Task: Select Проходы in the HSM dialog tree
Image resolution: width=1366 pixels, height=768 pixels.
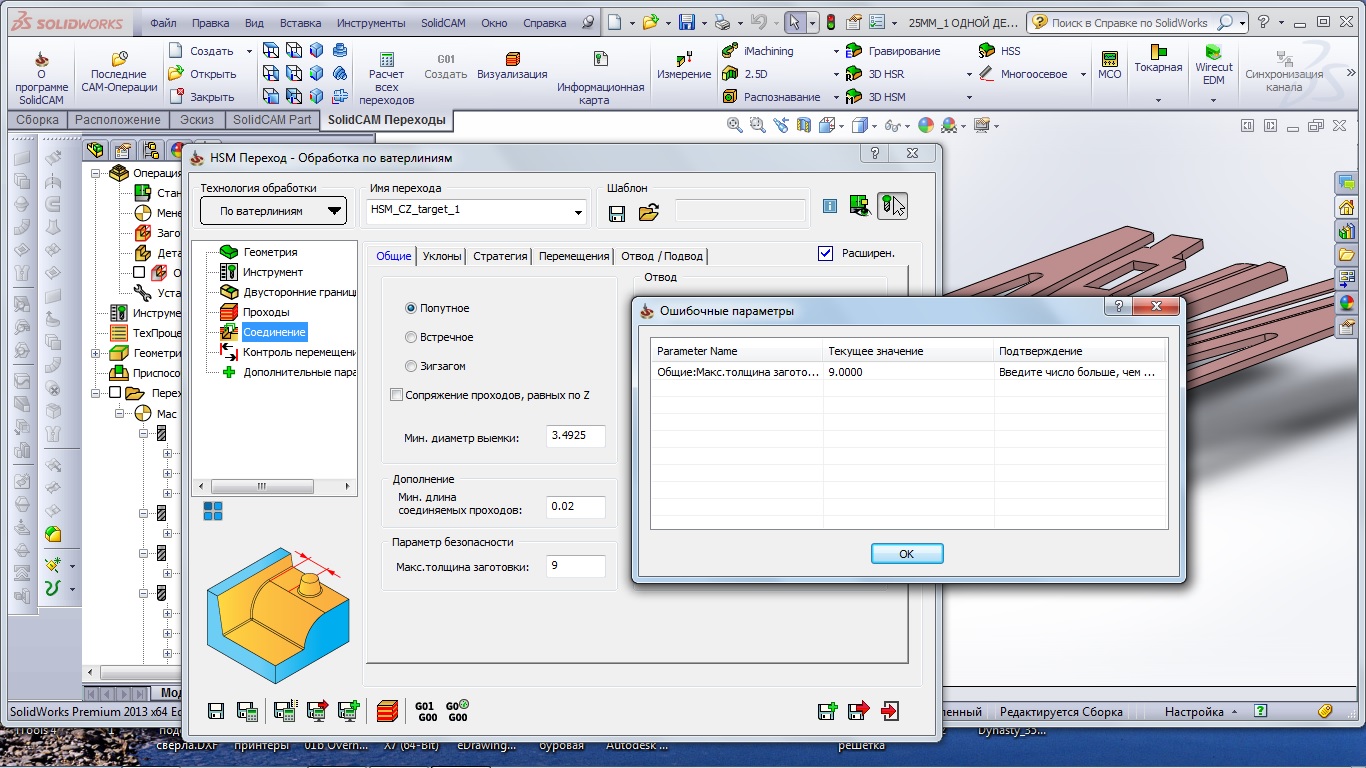Action: tap(266, 312)
